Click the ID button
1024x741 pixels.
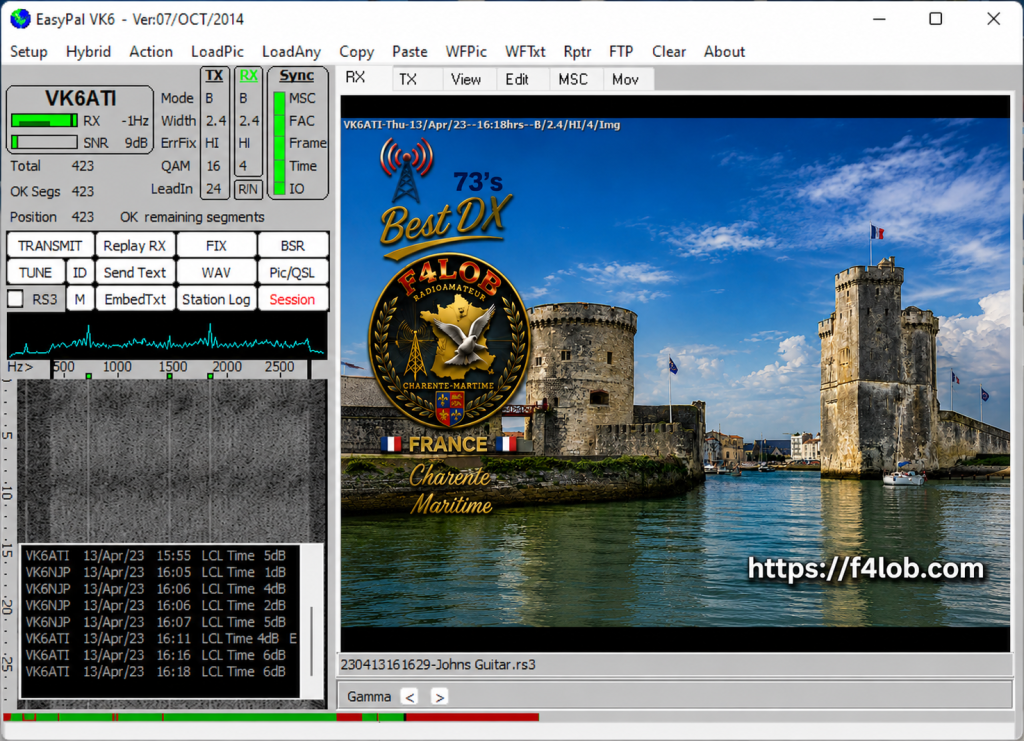point(80,272)
